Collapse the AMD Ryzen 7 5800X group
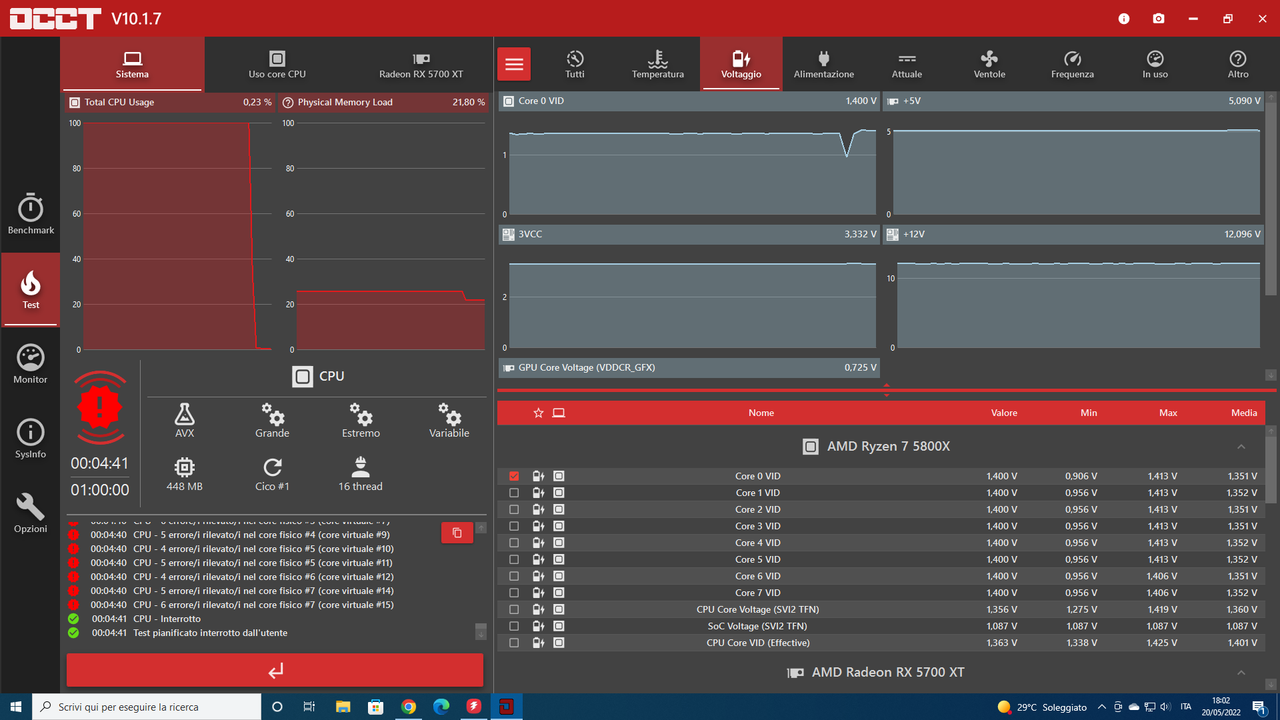1280x720 pixels. pos(1241,447)
